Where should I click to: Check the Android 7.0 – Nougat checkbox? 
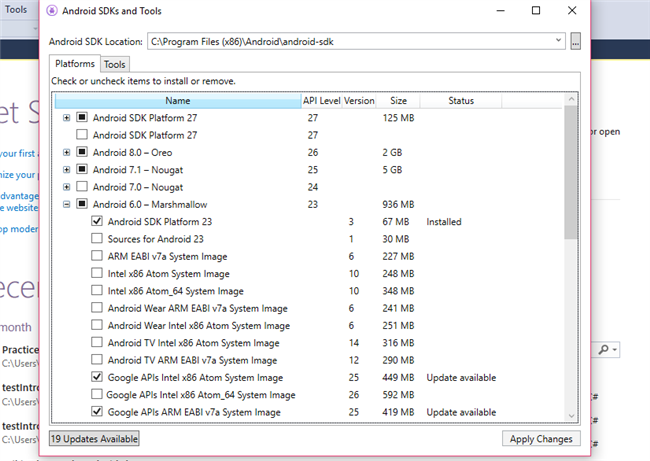(x=82, y=187)
